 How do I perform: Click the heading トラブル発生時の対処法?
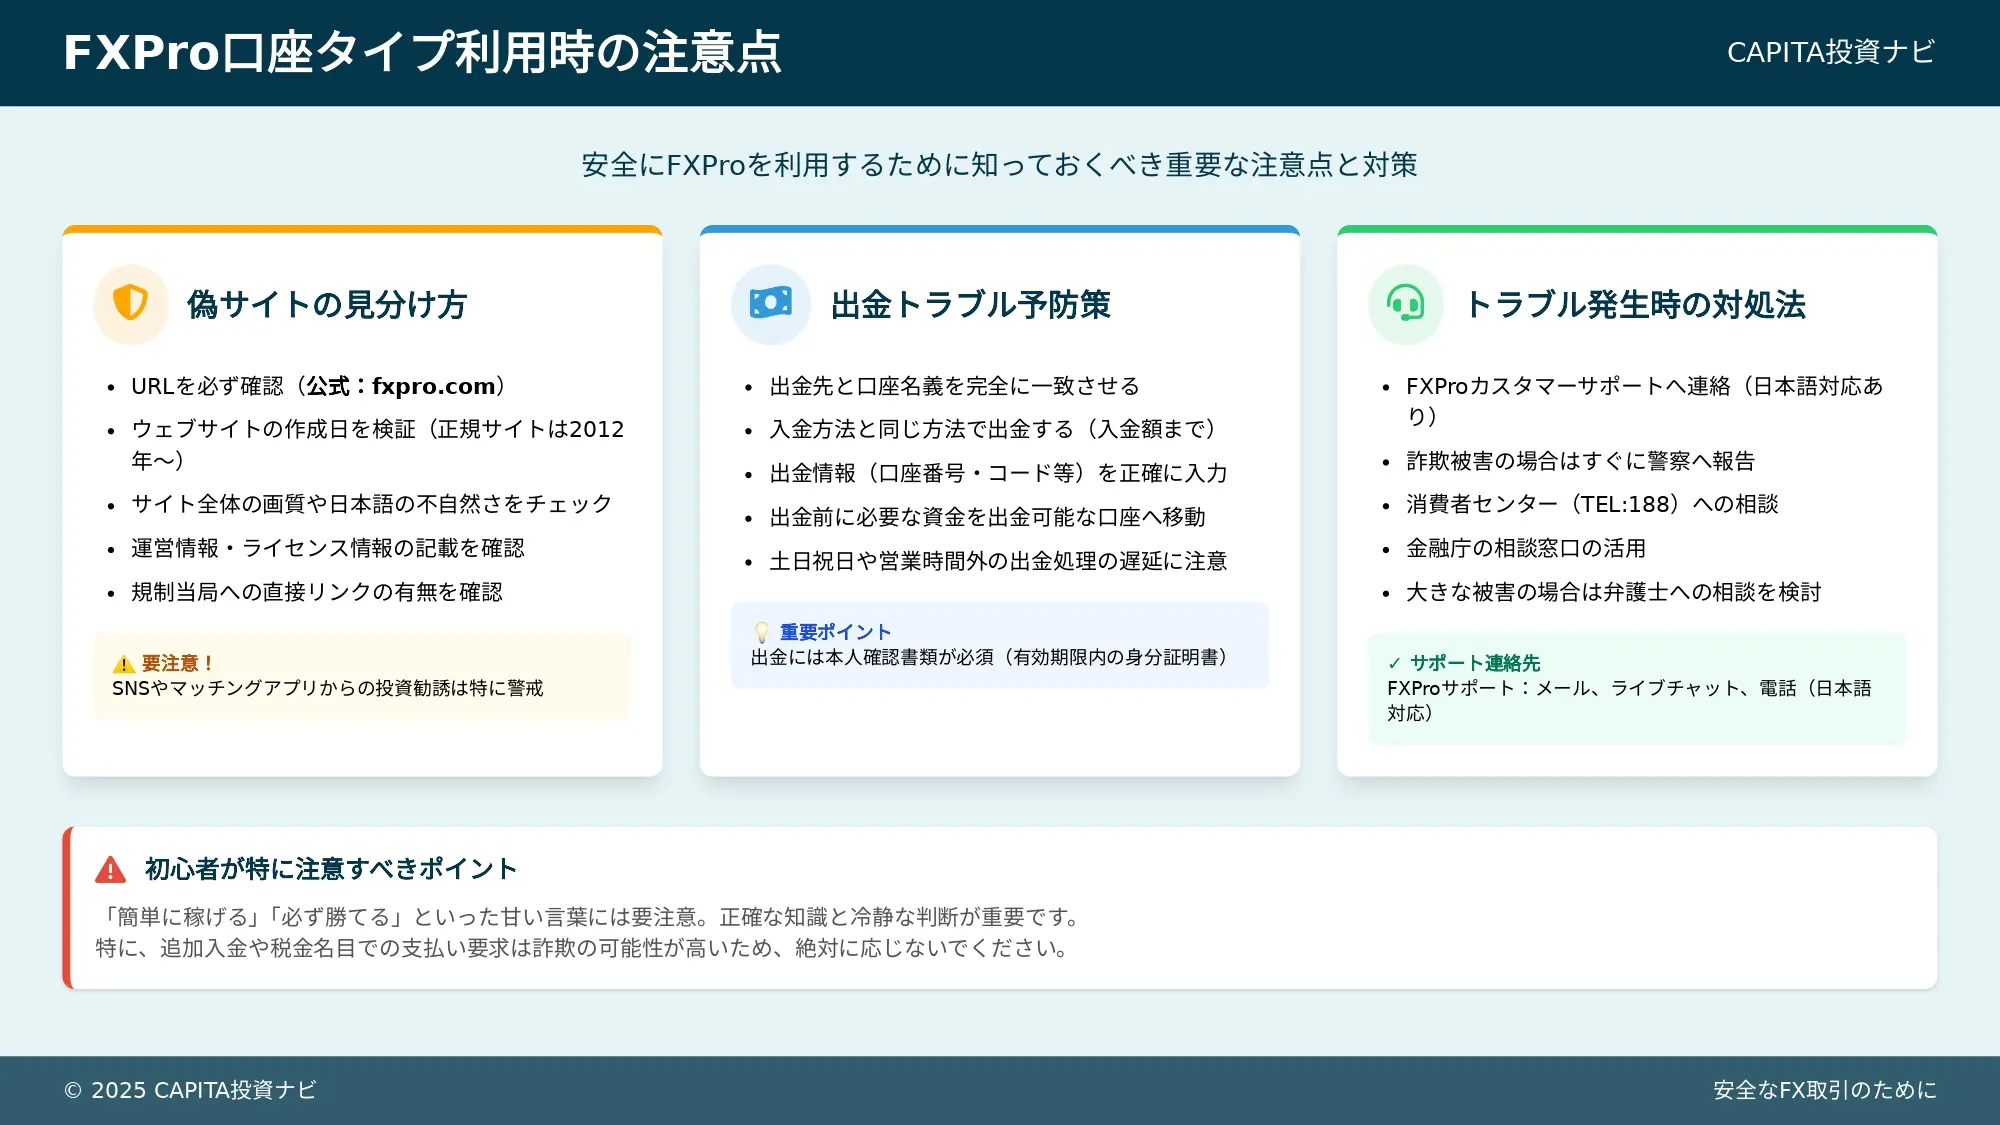click(x=1635, y=304)
